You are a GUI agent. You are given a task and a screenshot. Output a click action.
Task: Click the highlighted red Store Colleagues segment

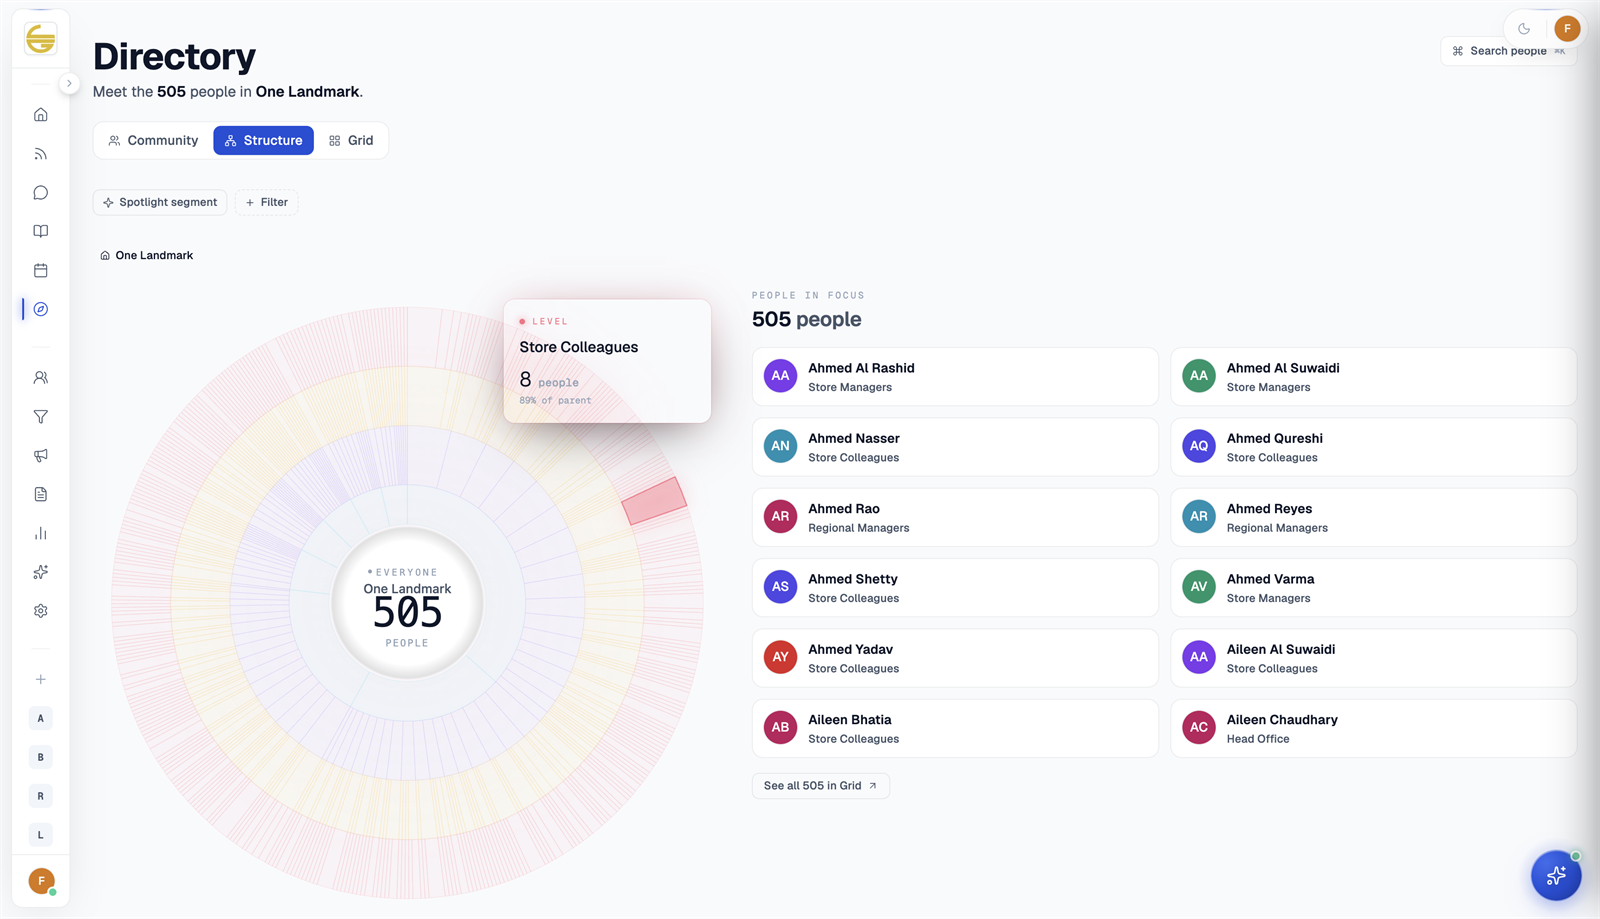click(x=654, y=501)
